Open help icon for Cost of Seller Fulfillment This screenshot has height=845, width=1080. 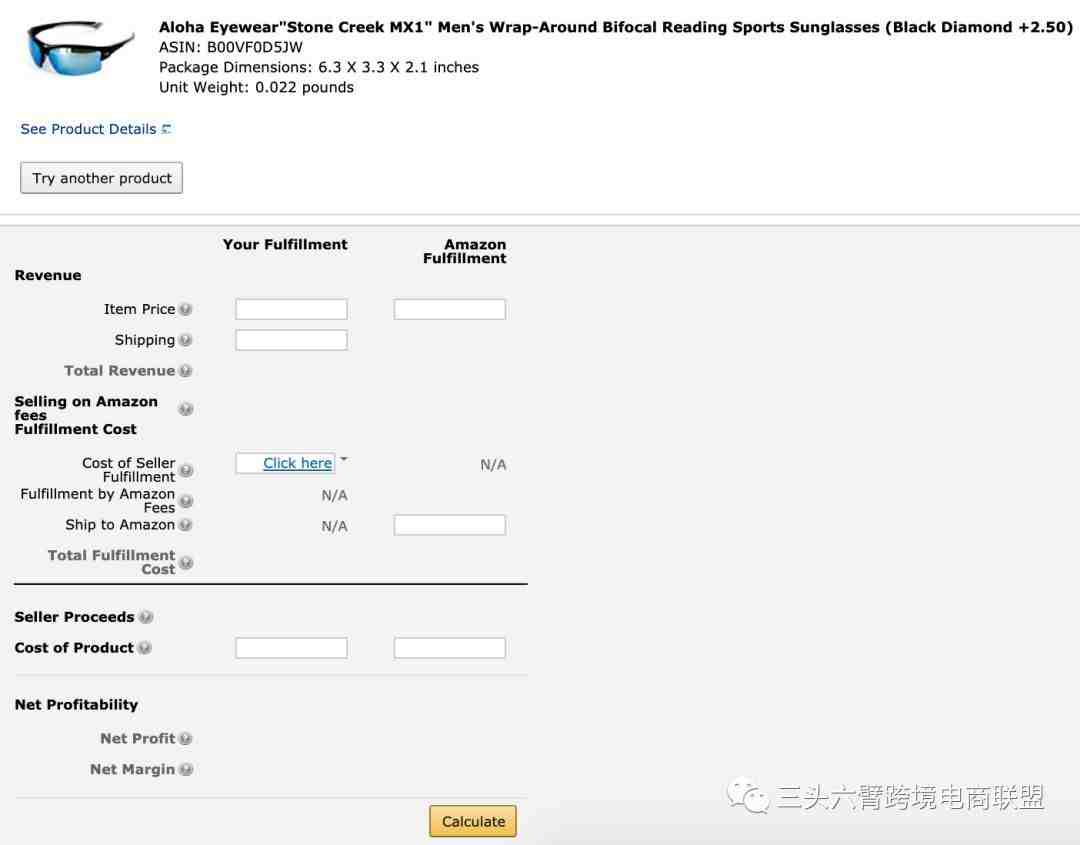tap(186, 470)
